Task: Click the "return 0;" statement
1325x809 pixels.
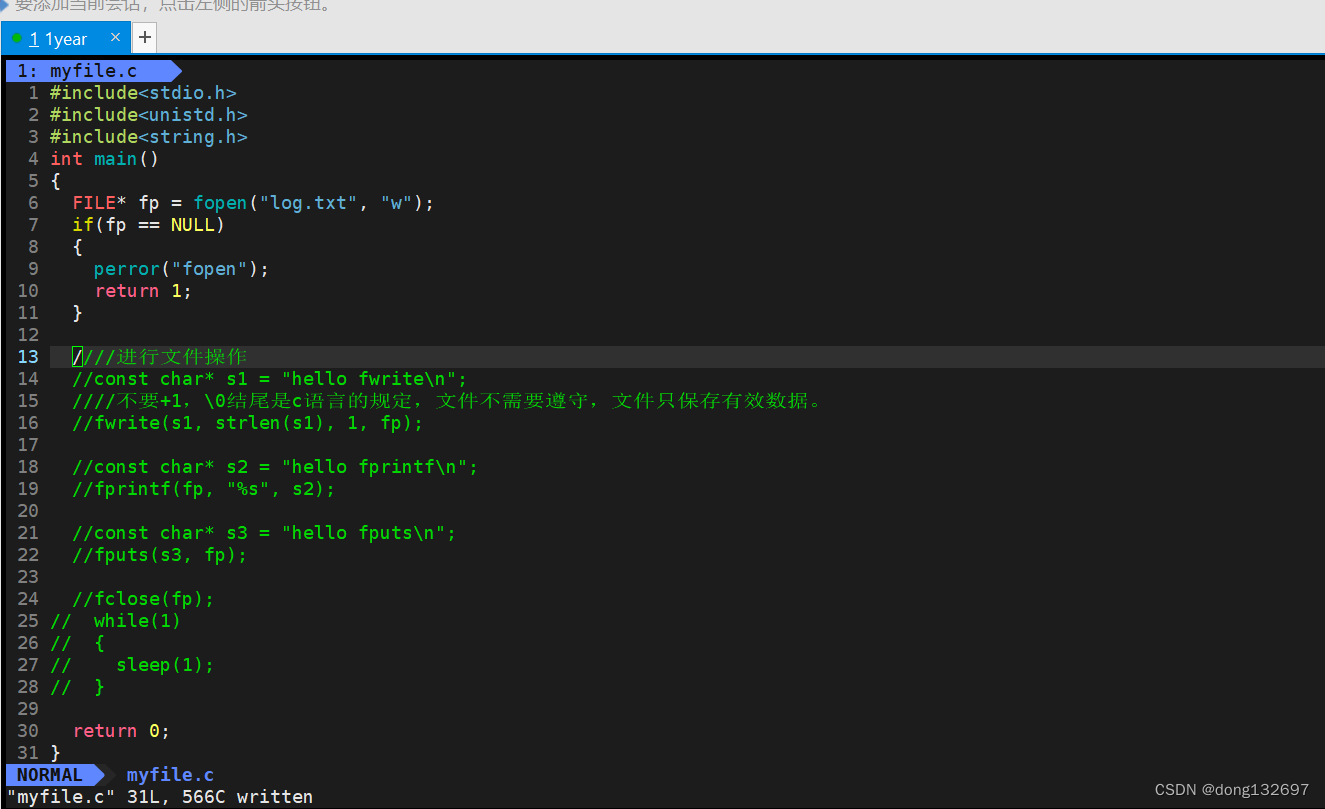Action: 121,731
